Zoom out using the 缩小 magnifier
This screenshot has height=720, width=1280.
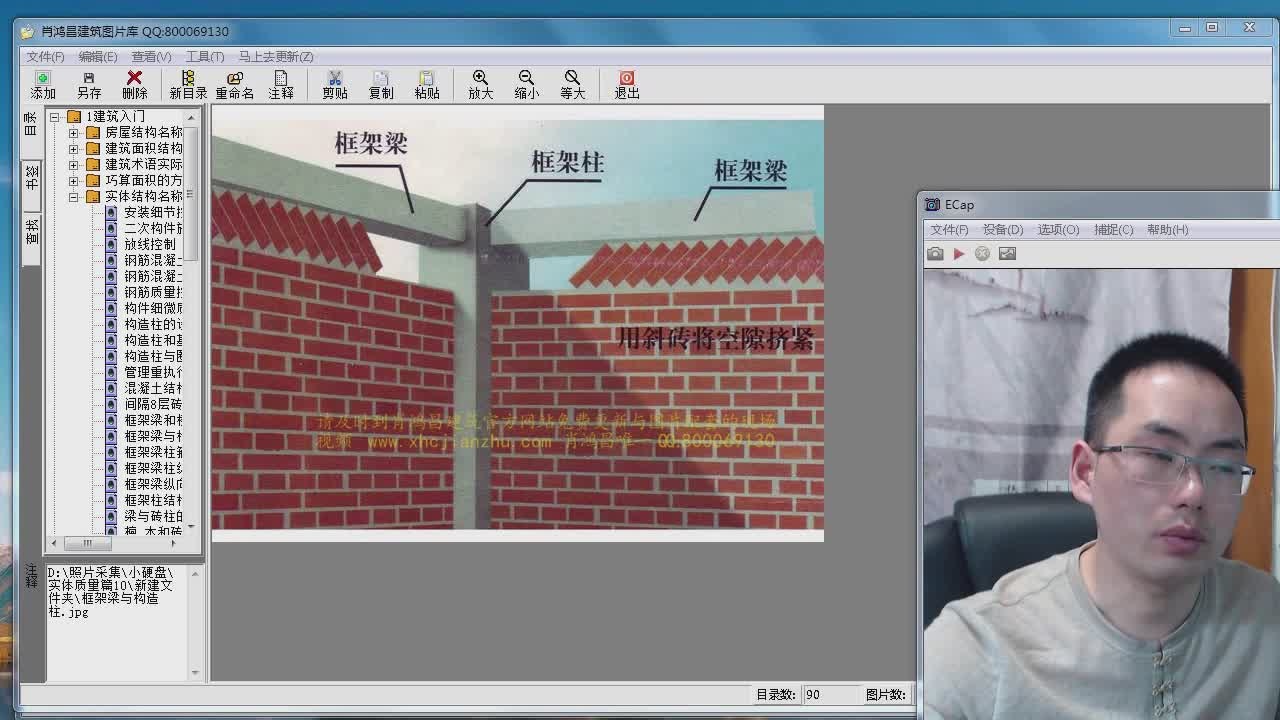point(526,84)
